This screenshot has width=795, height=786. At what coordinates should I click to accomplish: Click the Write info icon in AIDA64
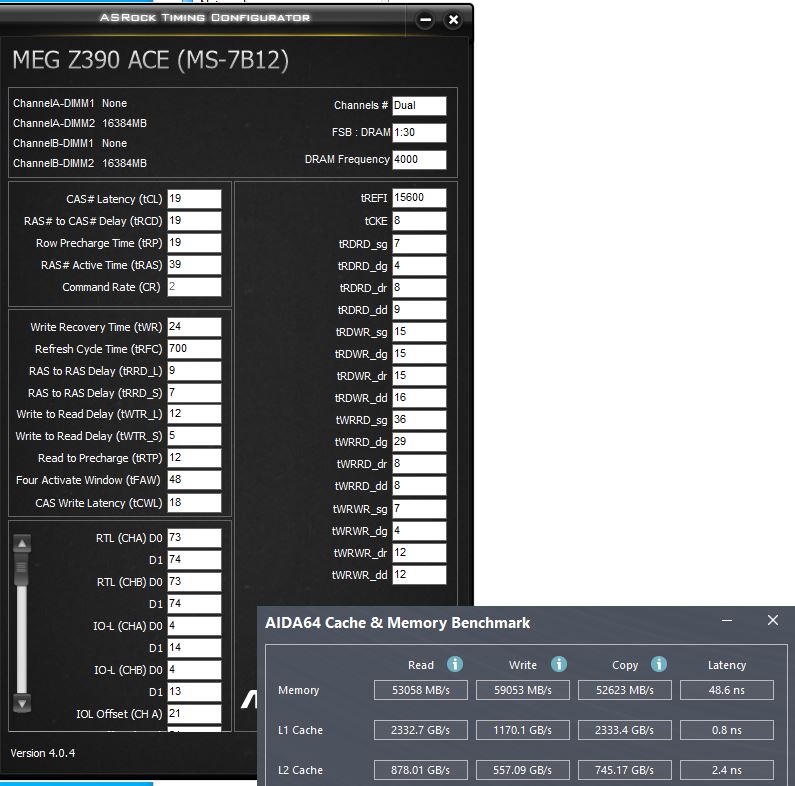click(x=559, y=664)
